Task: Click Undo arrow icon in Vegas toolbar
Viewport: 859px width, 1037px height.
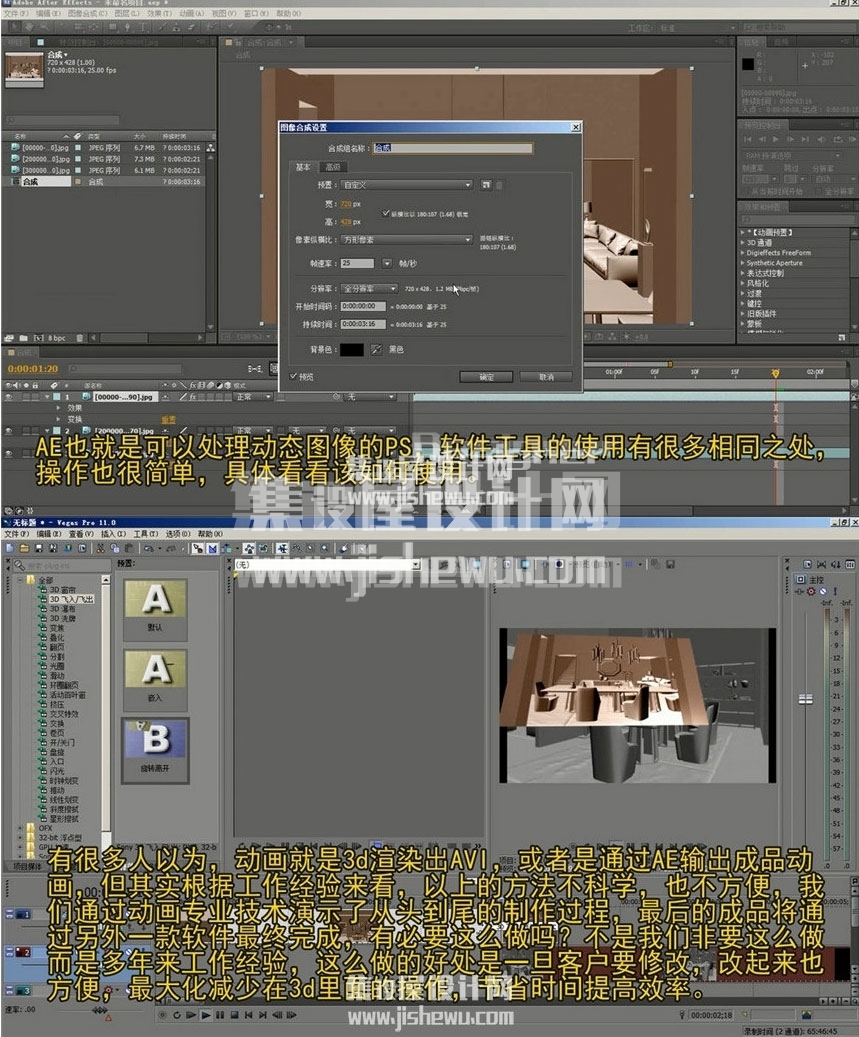Action: point(149,548)
